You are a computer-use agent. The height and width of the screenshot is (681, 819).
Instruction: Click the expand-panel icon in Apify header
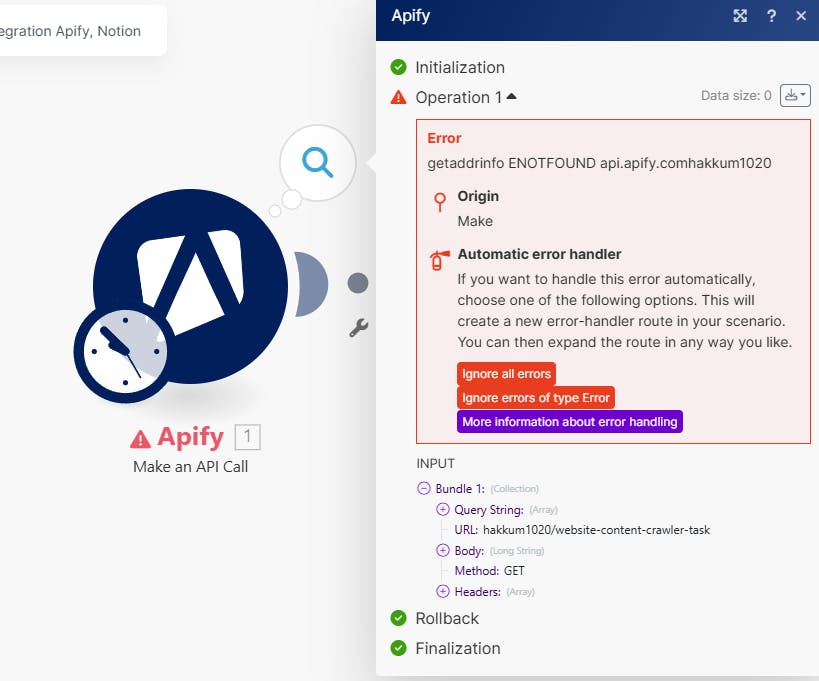(740, 16)
